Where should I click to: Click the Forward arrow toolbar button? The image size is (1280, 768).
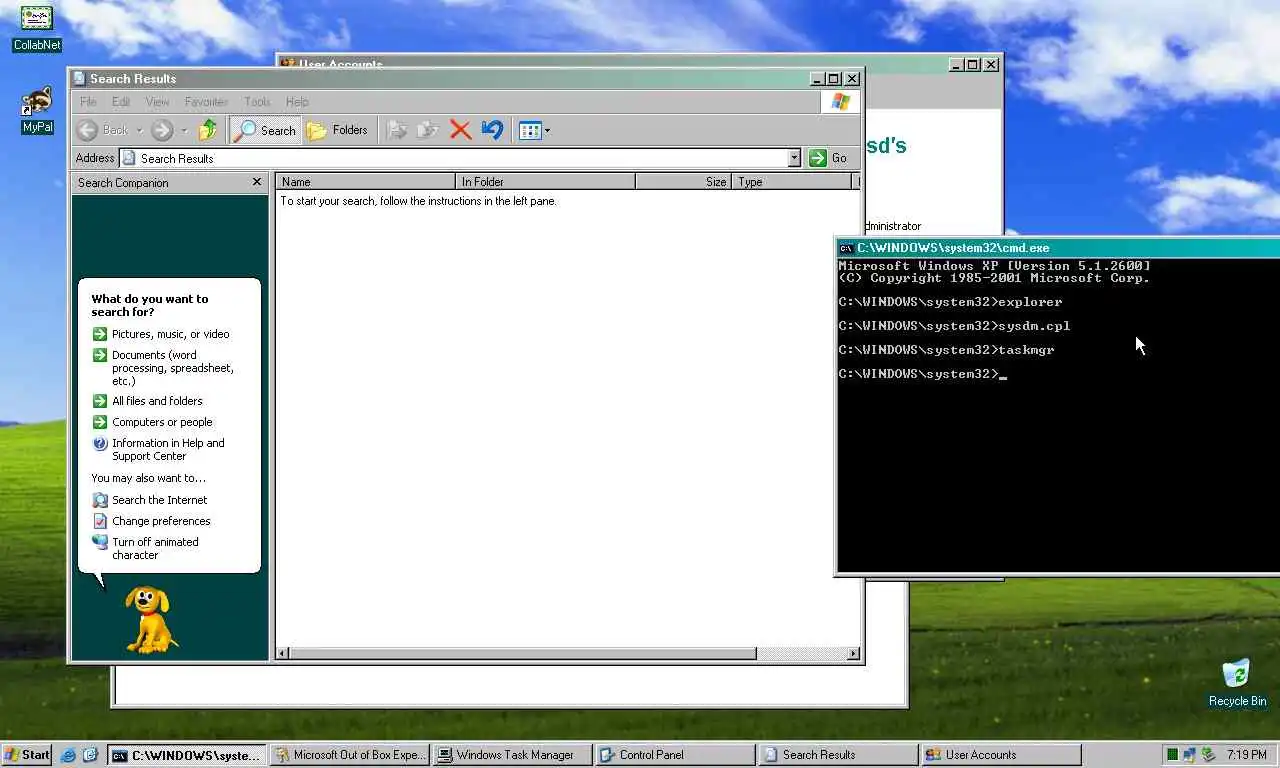pos(162,130)
